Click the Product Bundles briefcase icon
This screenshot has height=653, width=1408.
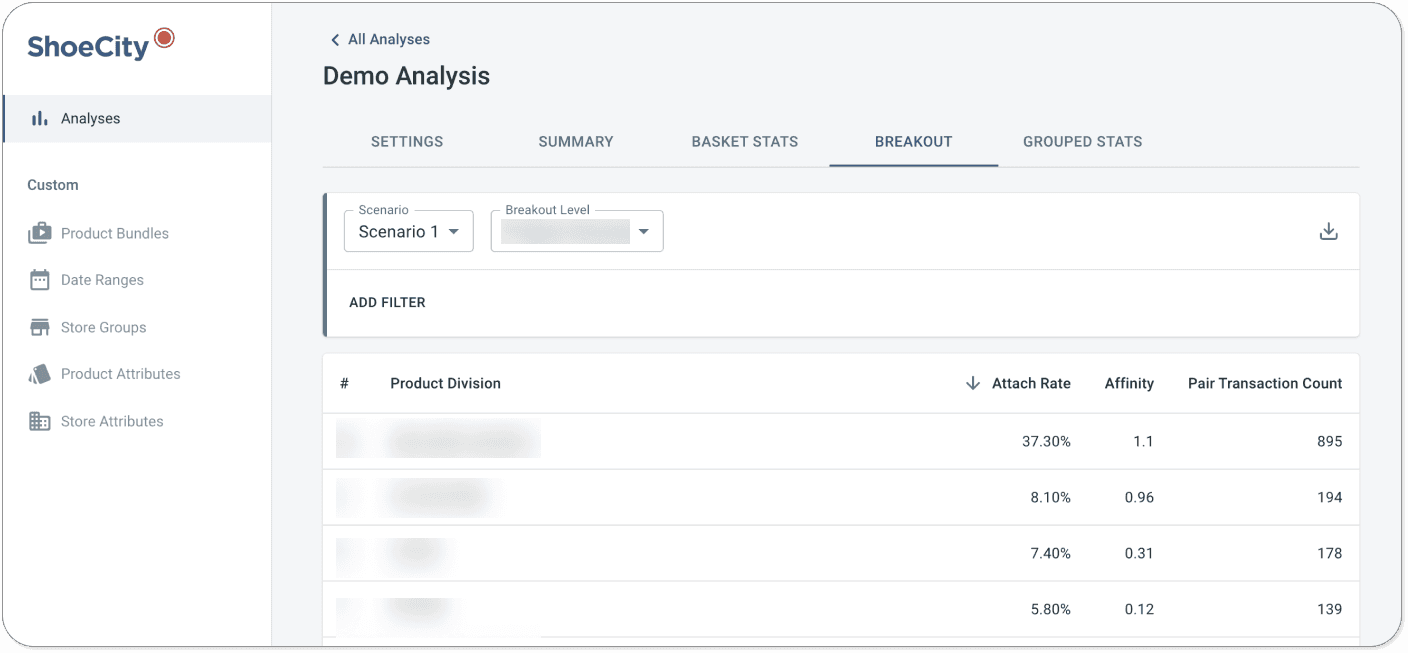click(39, 233)
